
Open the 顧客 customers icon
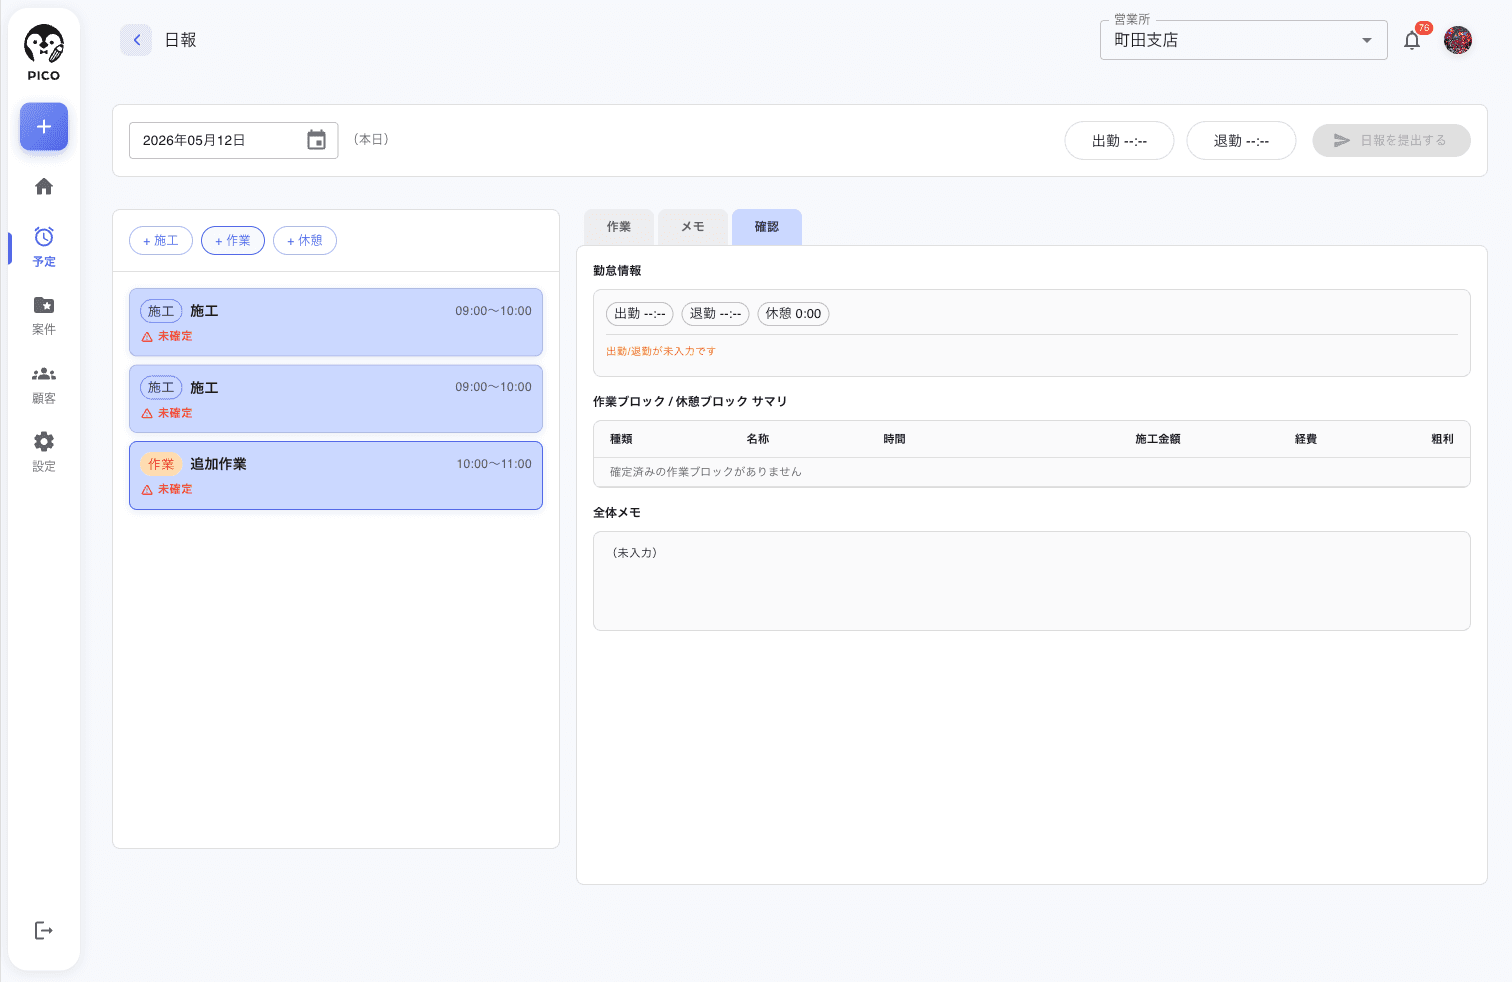tap(44, 374)
